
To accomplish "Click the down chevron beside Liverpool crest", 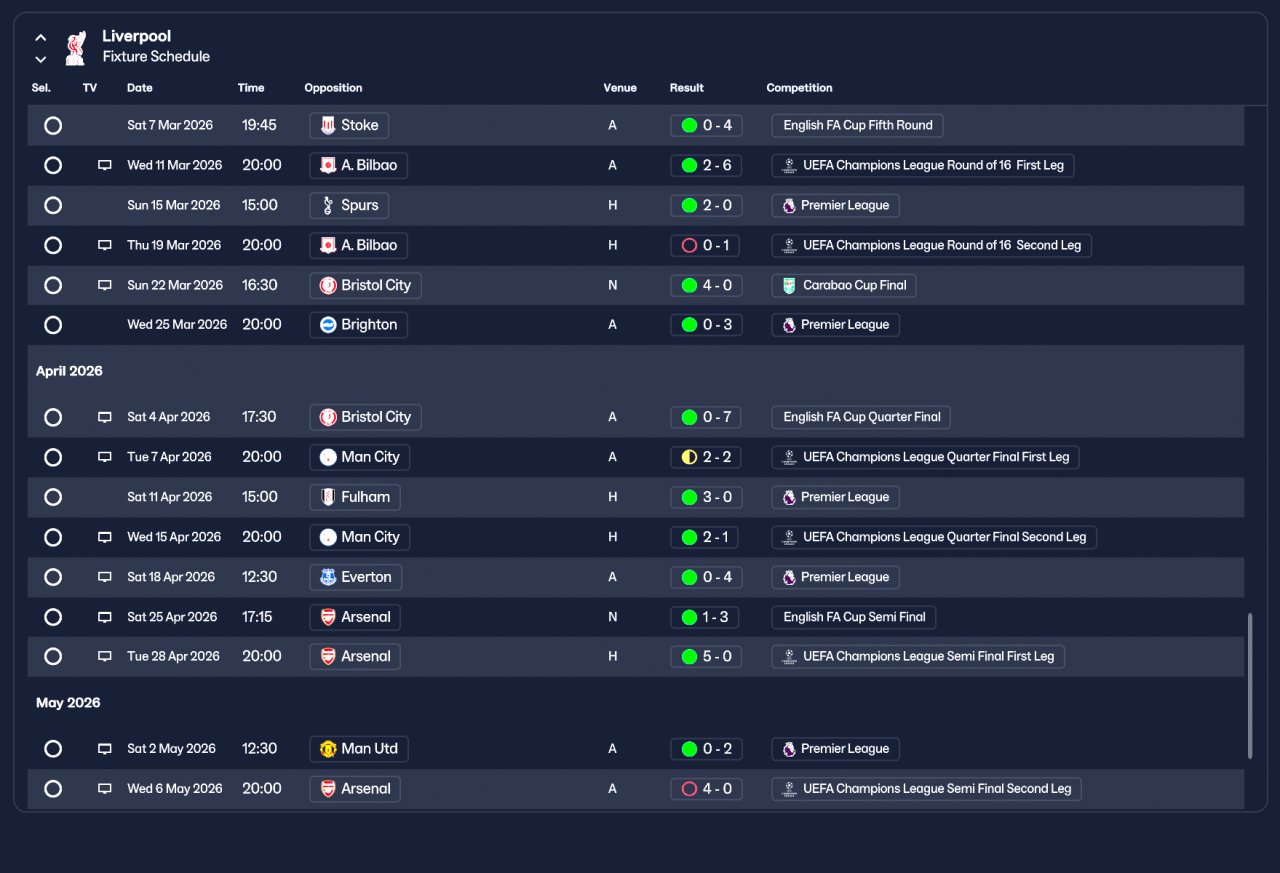I will pyautogui.click(x=41, y=59).
